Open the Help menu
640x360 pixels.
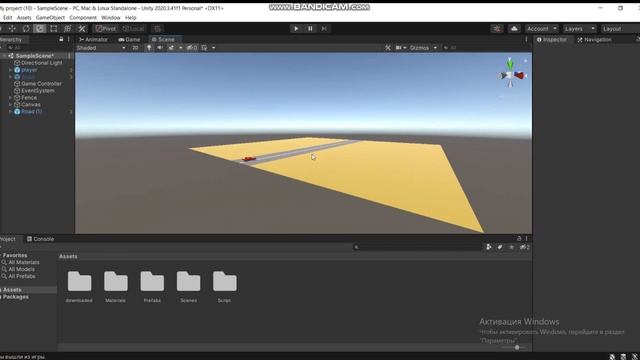131,18
